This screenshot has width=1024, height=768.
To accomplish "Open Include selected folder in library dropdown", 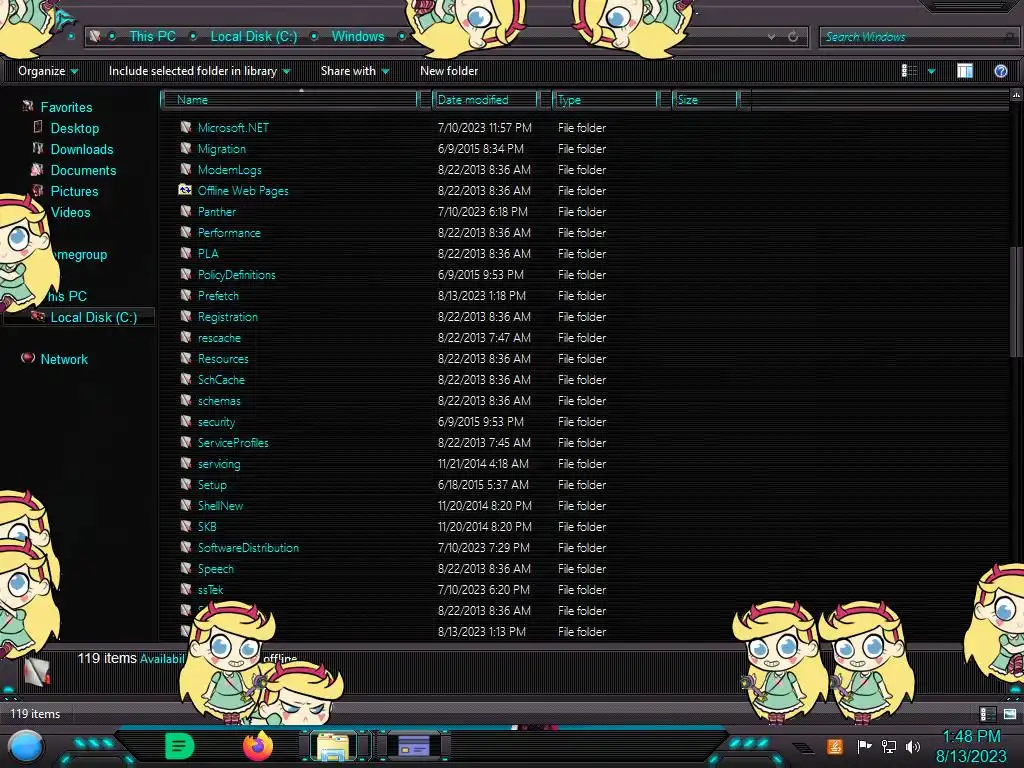I will [199, 71].
